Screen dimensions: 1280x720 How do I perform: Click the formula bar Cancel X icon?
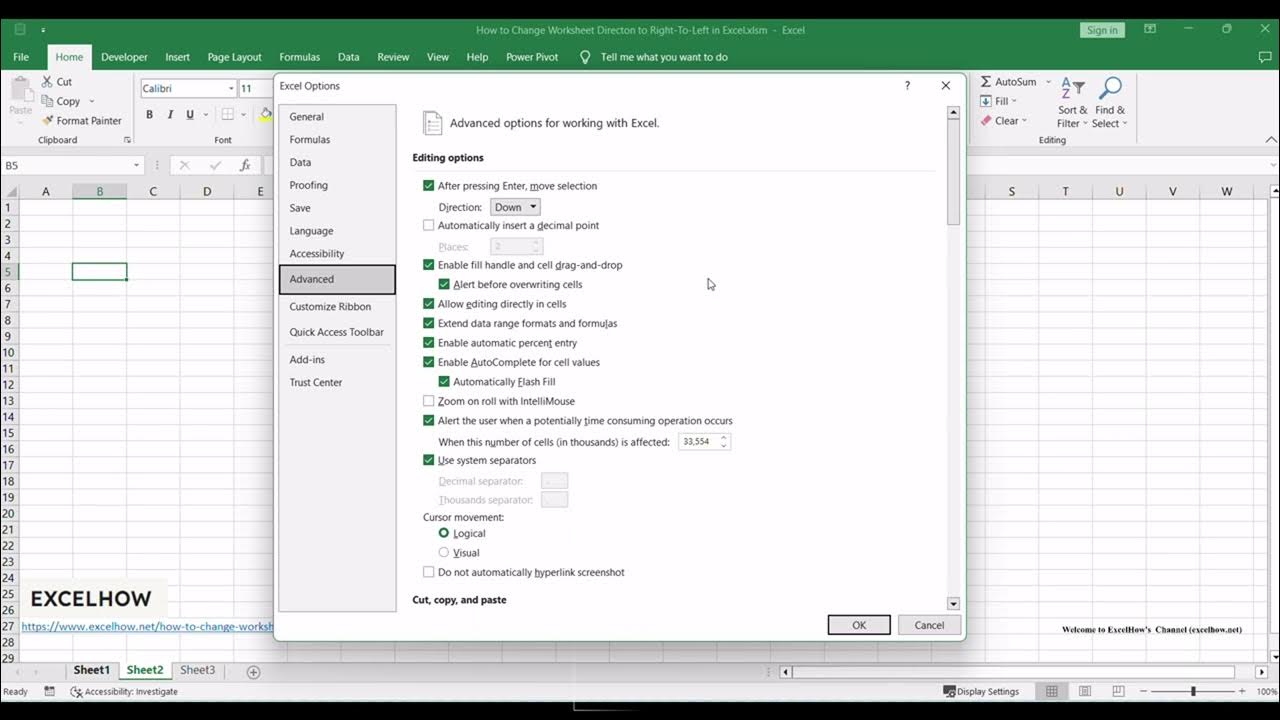pyautogui.click(x=184, y=165)
